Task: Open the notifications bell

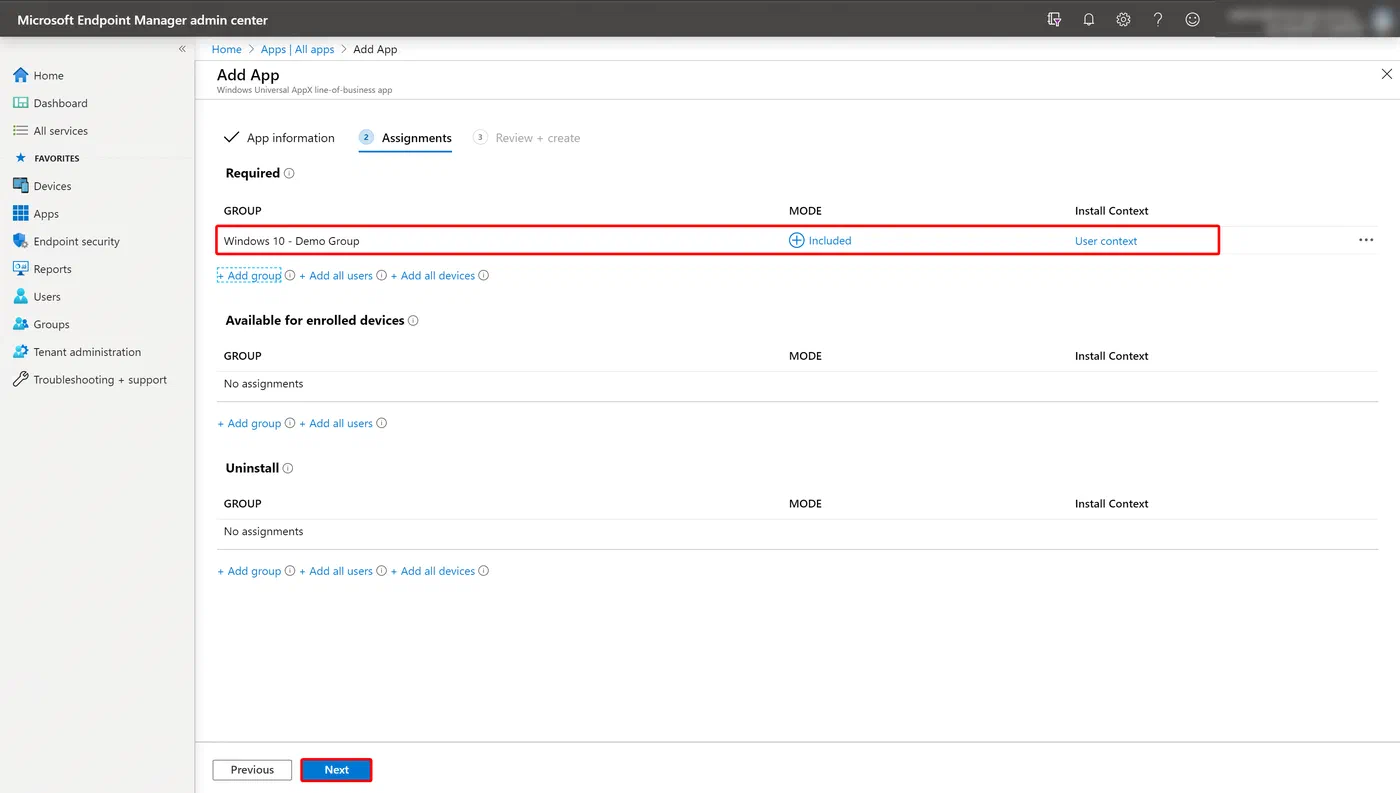Action: 1089,19
